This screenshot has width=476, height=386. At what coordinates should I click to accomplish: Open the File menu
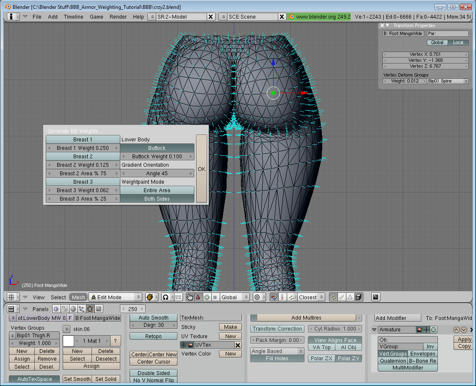(x=37, y=16)
